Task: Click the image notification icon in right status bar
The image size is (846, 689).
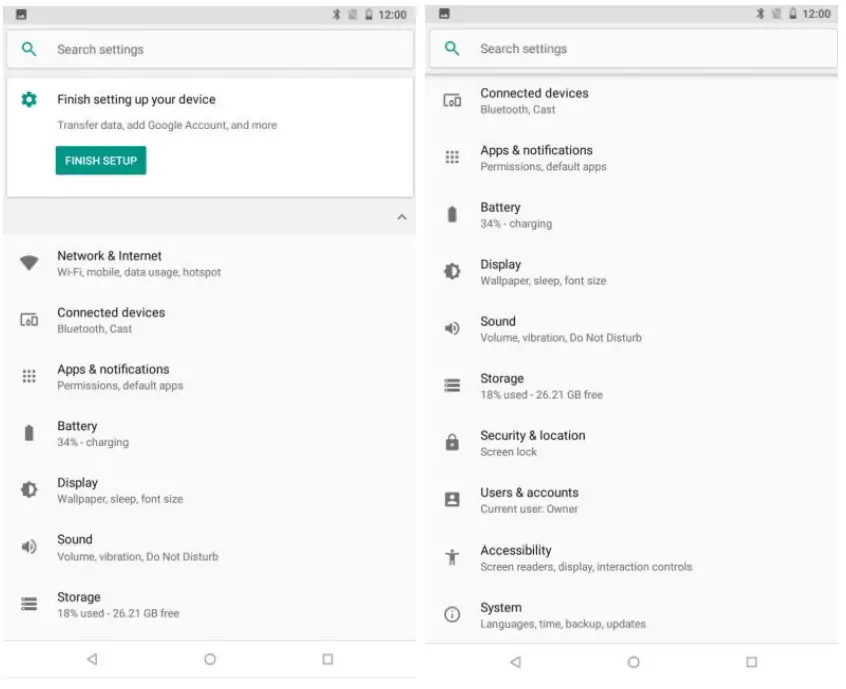Action: tap(444, 13)
